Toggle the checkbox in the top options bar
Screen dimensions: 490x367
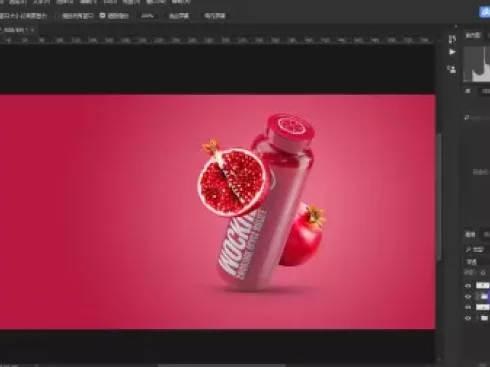(102, 15)
